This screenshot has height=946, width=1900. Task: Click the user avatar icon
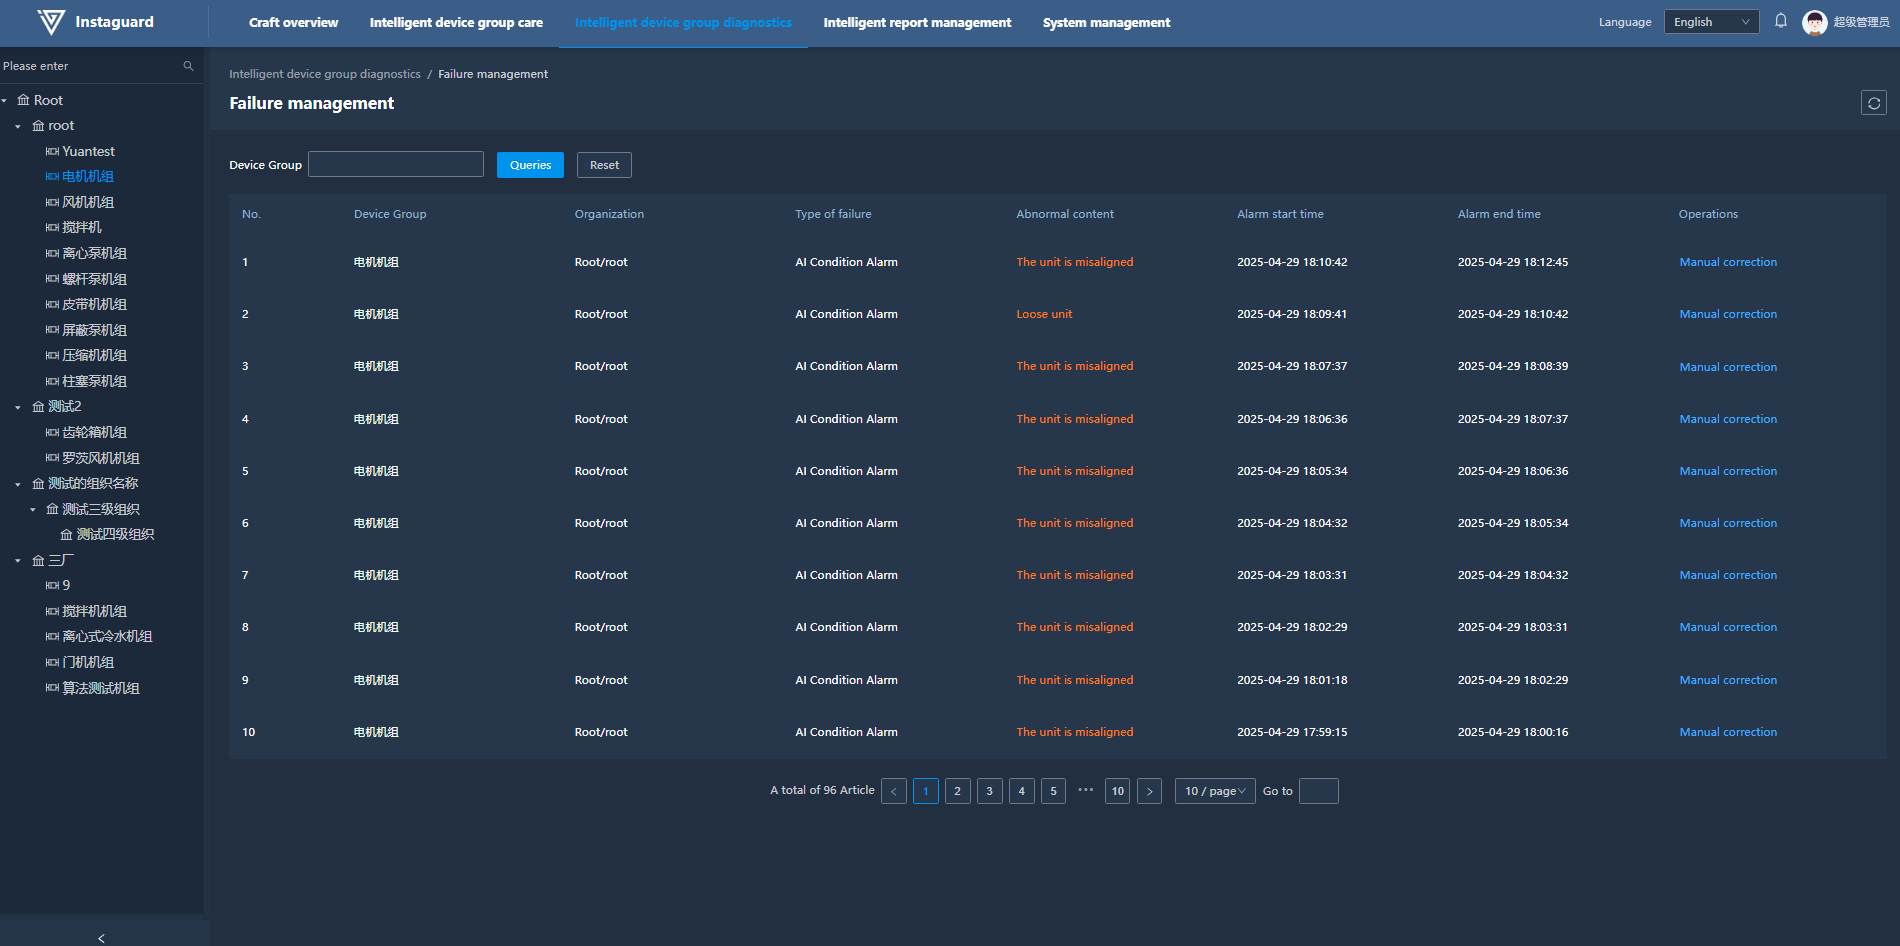click(x=1814, y=22)
